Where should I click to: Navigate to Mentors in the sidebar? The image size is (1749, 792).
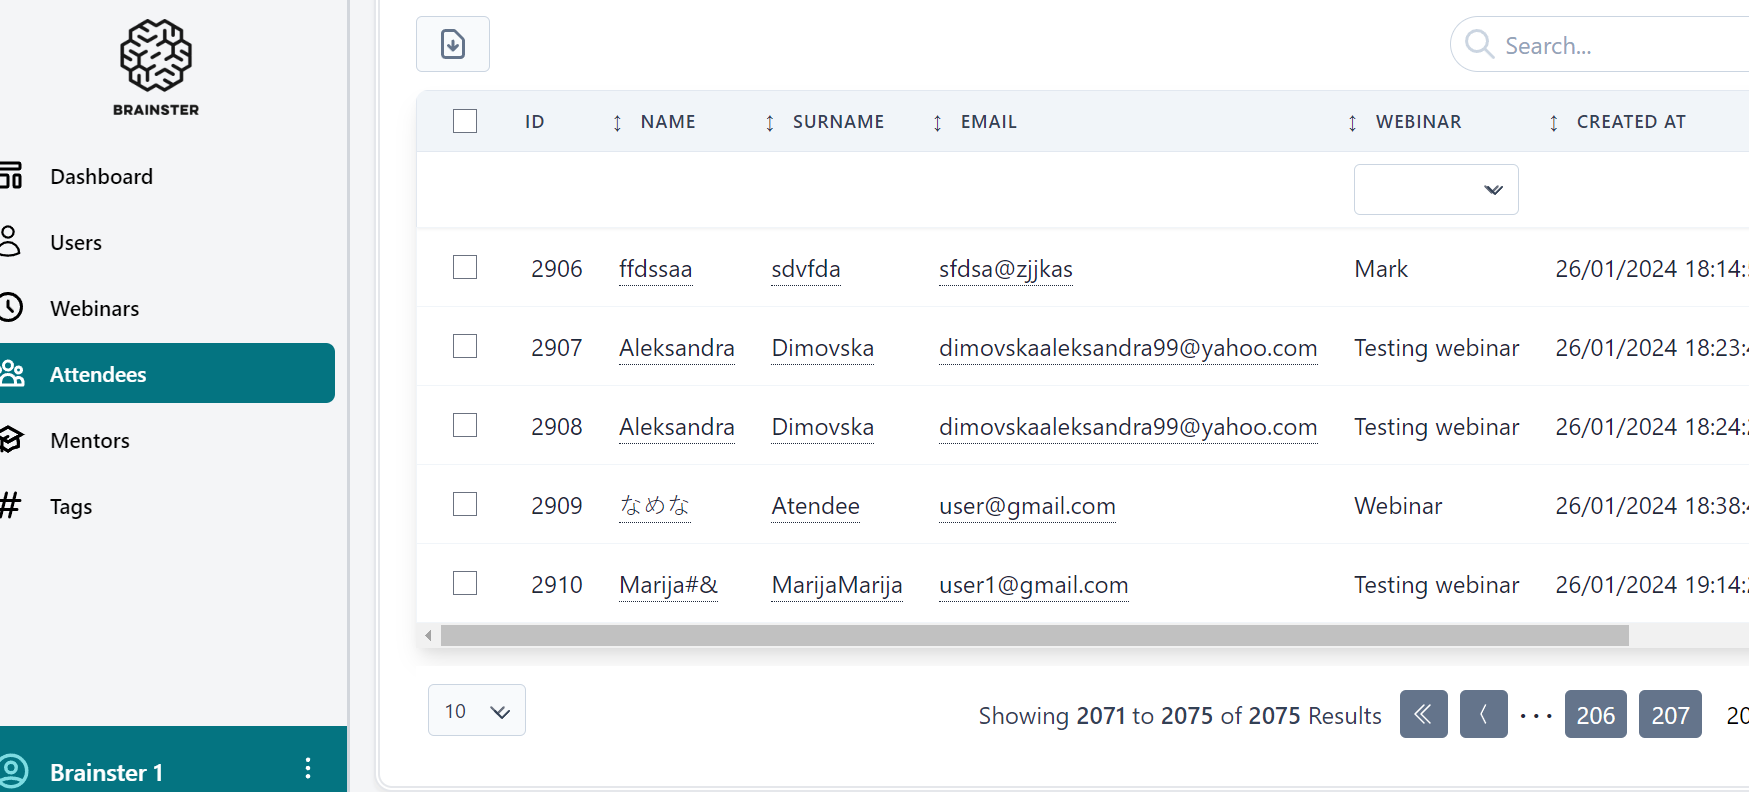pos(89,441)
